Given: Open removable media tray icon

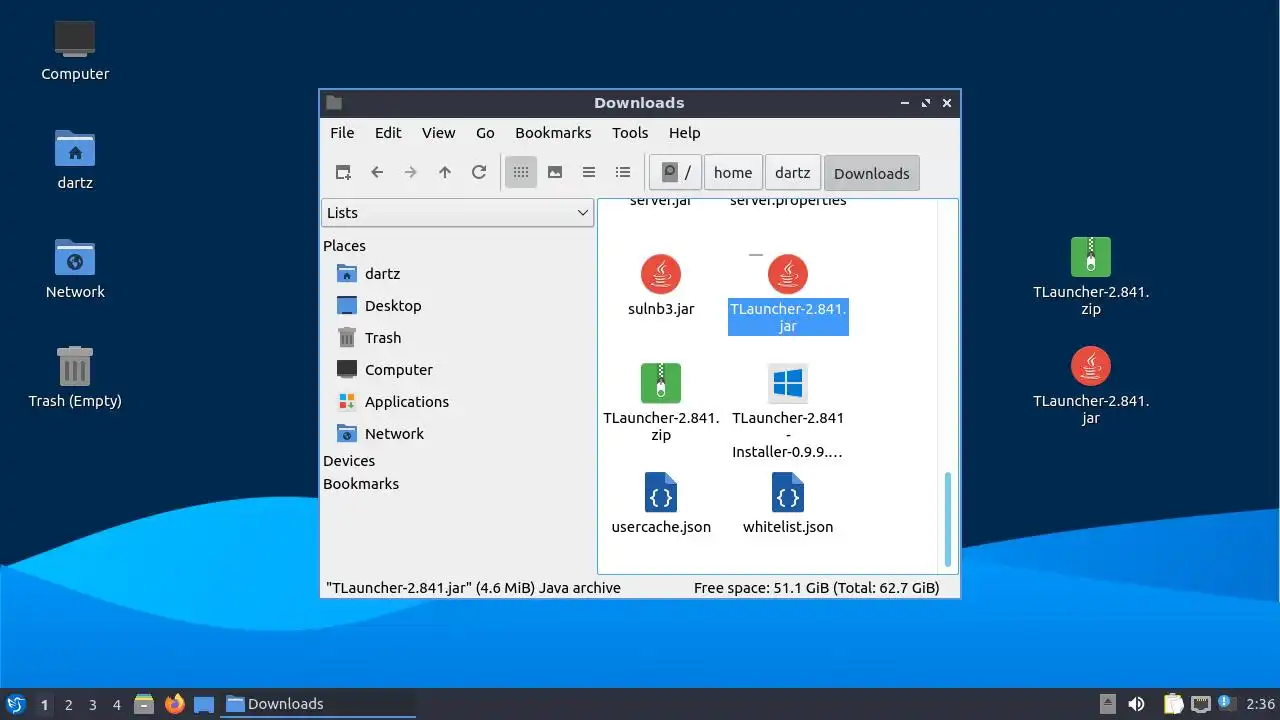Looking at the screenshot, I should 1108,704.
